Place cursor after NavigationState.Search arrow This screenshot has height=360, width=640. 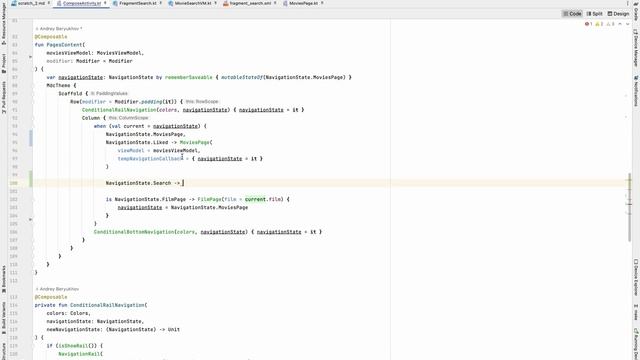tap(182, 183)
